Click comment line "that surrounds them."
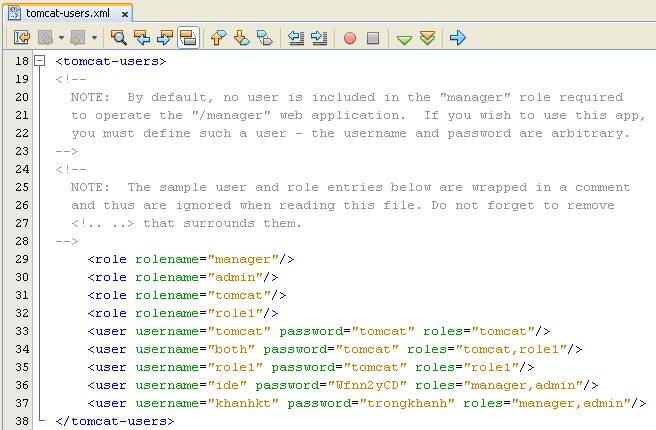The height and width of the screenshot is (430, 656). [x=186, y=223]
